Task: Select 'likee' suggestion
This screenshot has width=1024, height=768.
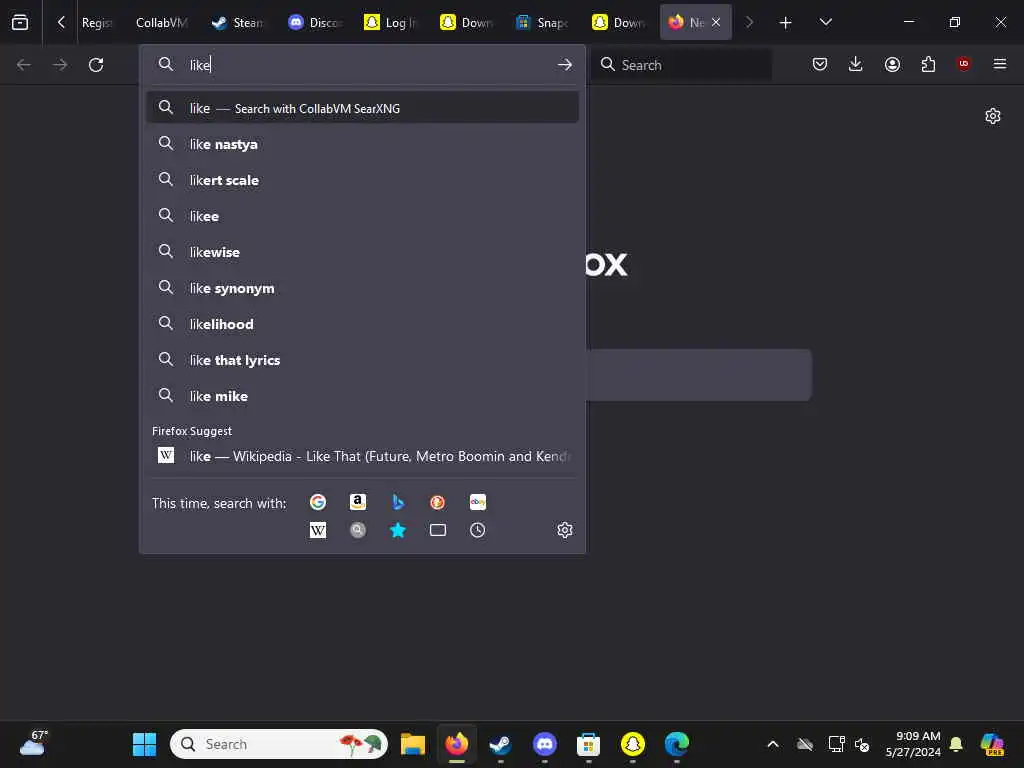Action: pyautogui.click(x=363, y=216)
